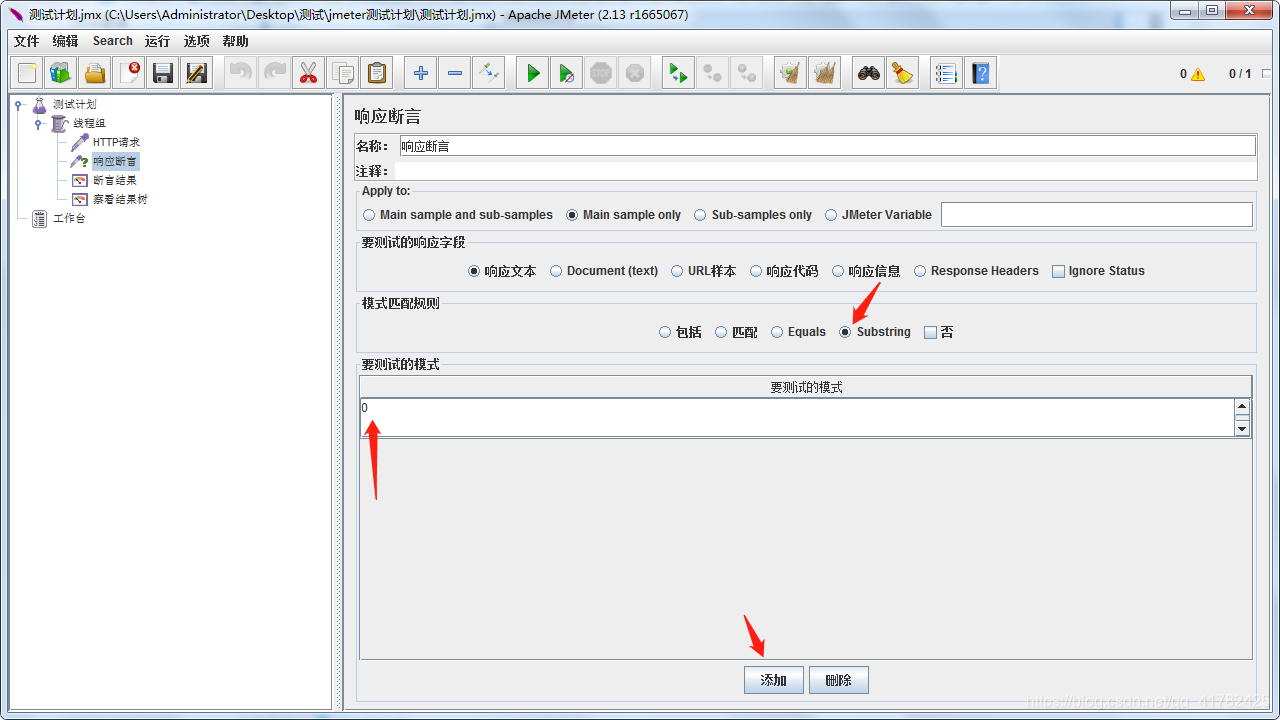Select 察看结果树 in the tree
This screenshot has height=720, width=1280.
pyautogui.click(x=120, y=200)
